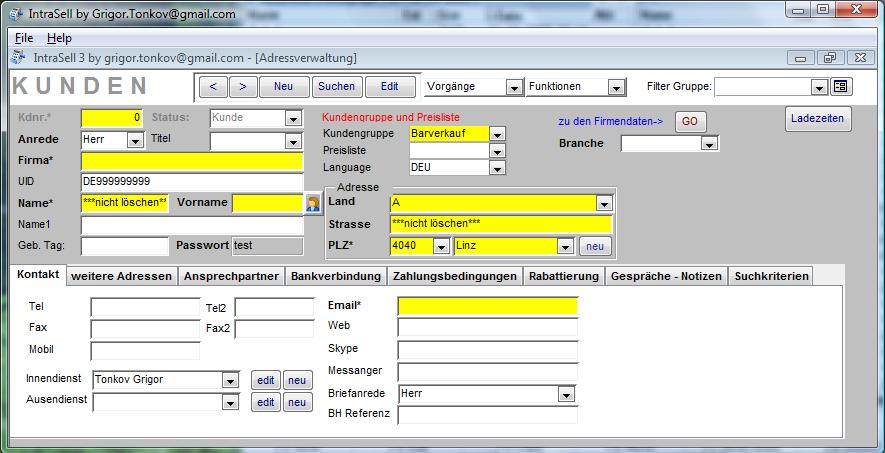
Task: Open Ladezeiten button
Action: [817, 118]
